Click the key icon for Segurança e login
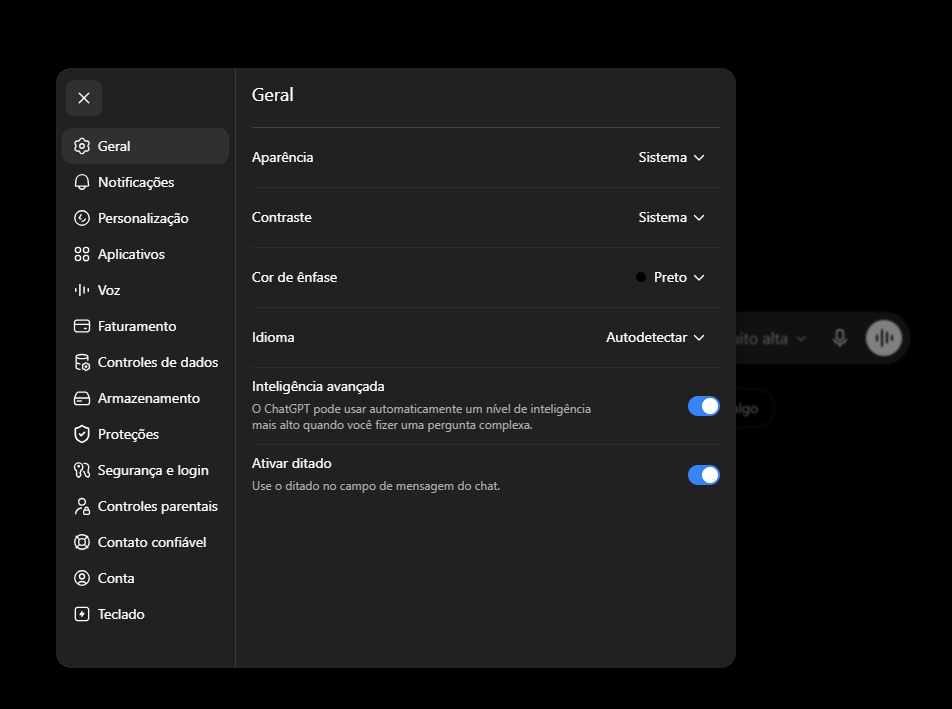952x709 pixels. tap(82, 470)
